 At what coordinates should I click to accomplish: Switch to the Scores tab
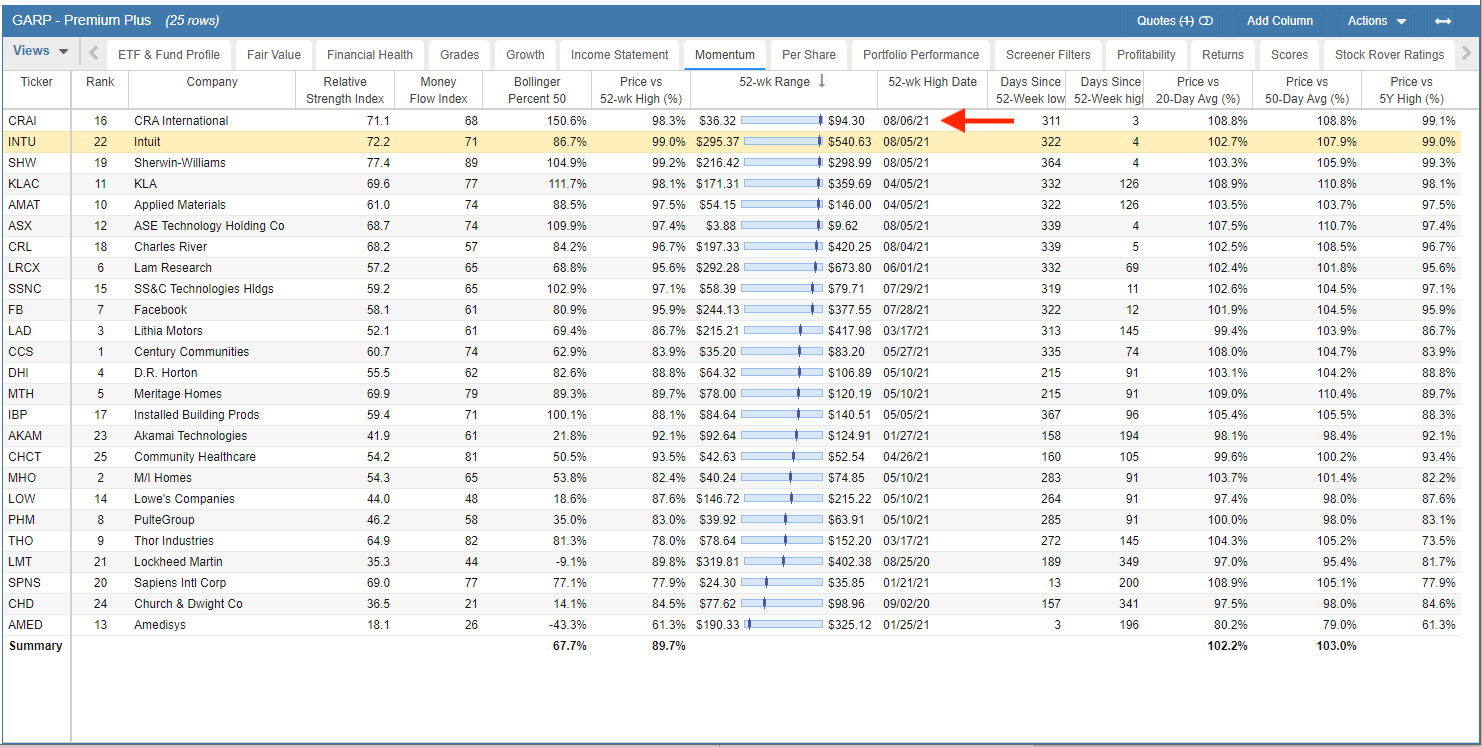coord(1290,55)
